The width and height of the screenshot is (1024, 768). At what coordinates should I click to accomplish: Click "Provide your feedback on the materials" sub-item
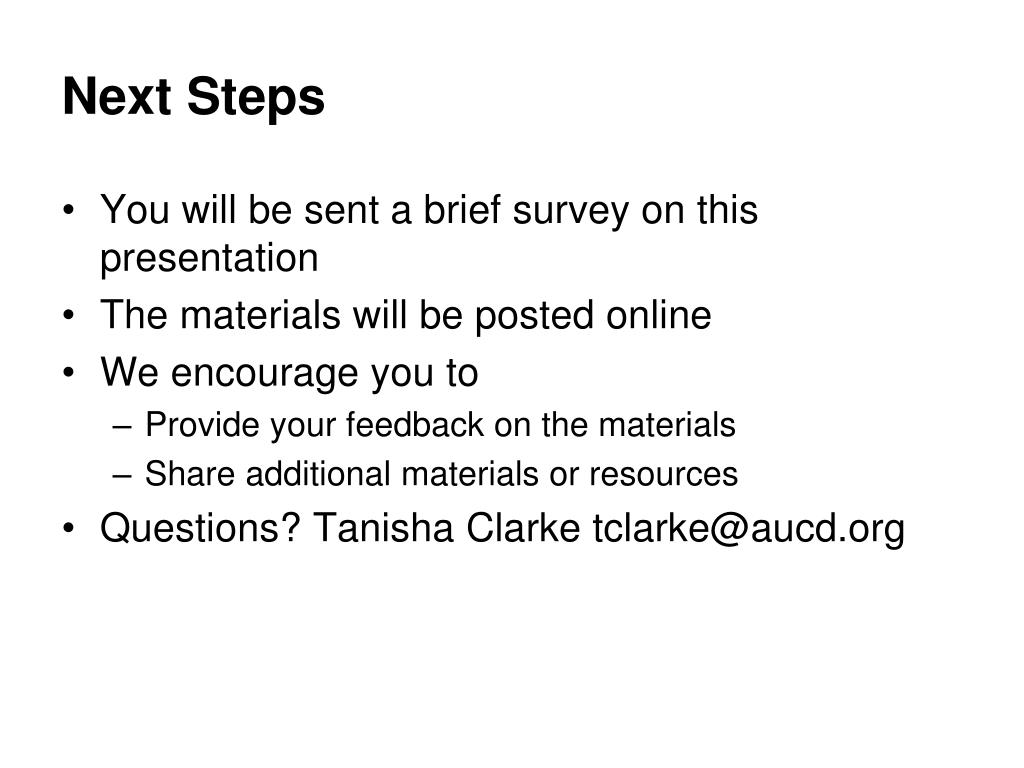(x=440, y=425)
